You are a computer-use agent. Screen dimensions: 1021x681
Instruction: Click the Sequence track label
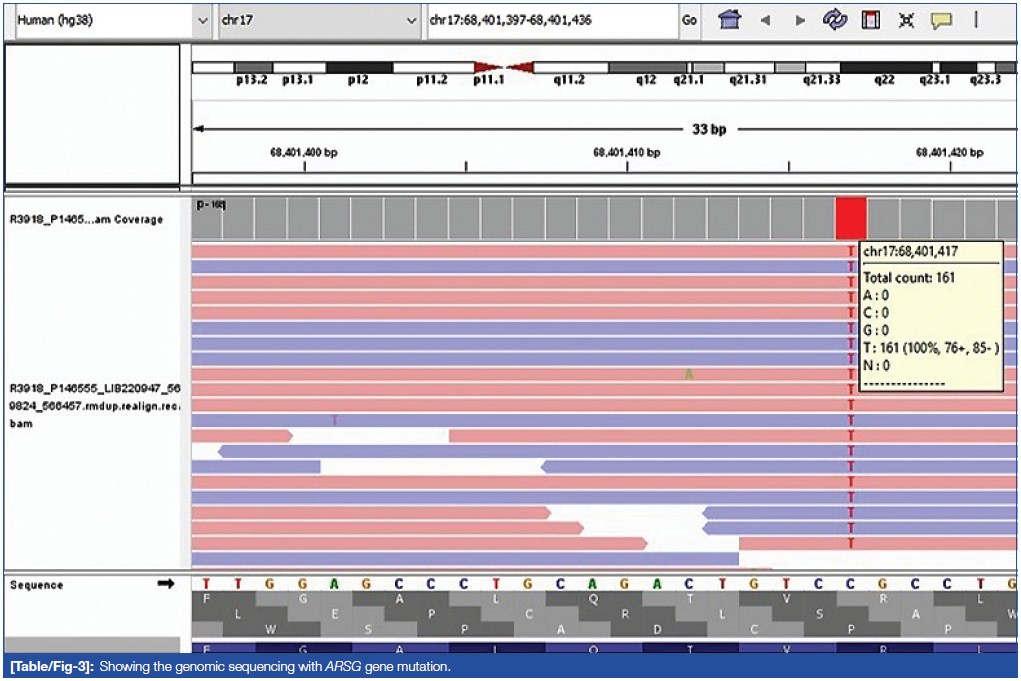(36, 585)
